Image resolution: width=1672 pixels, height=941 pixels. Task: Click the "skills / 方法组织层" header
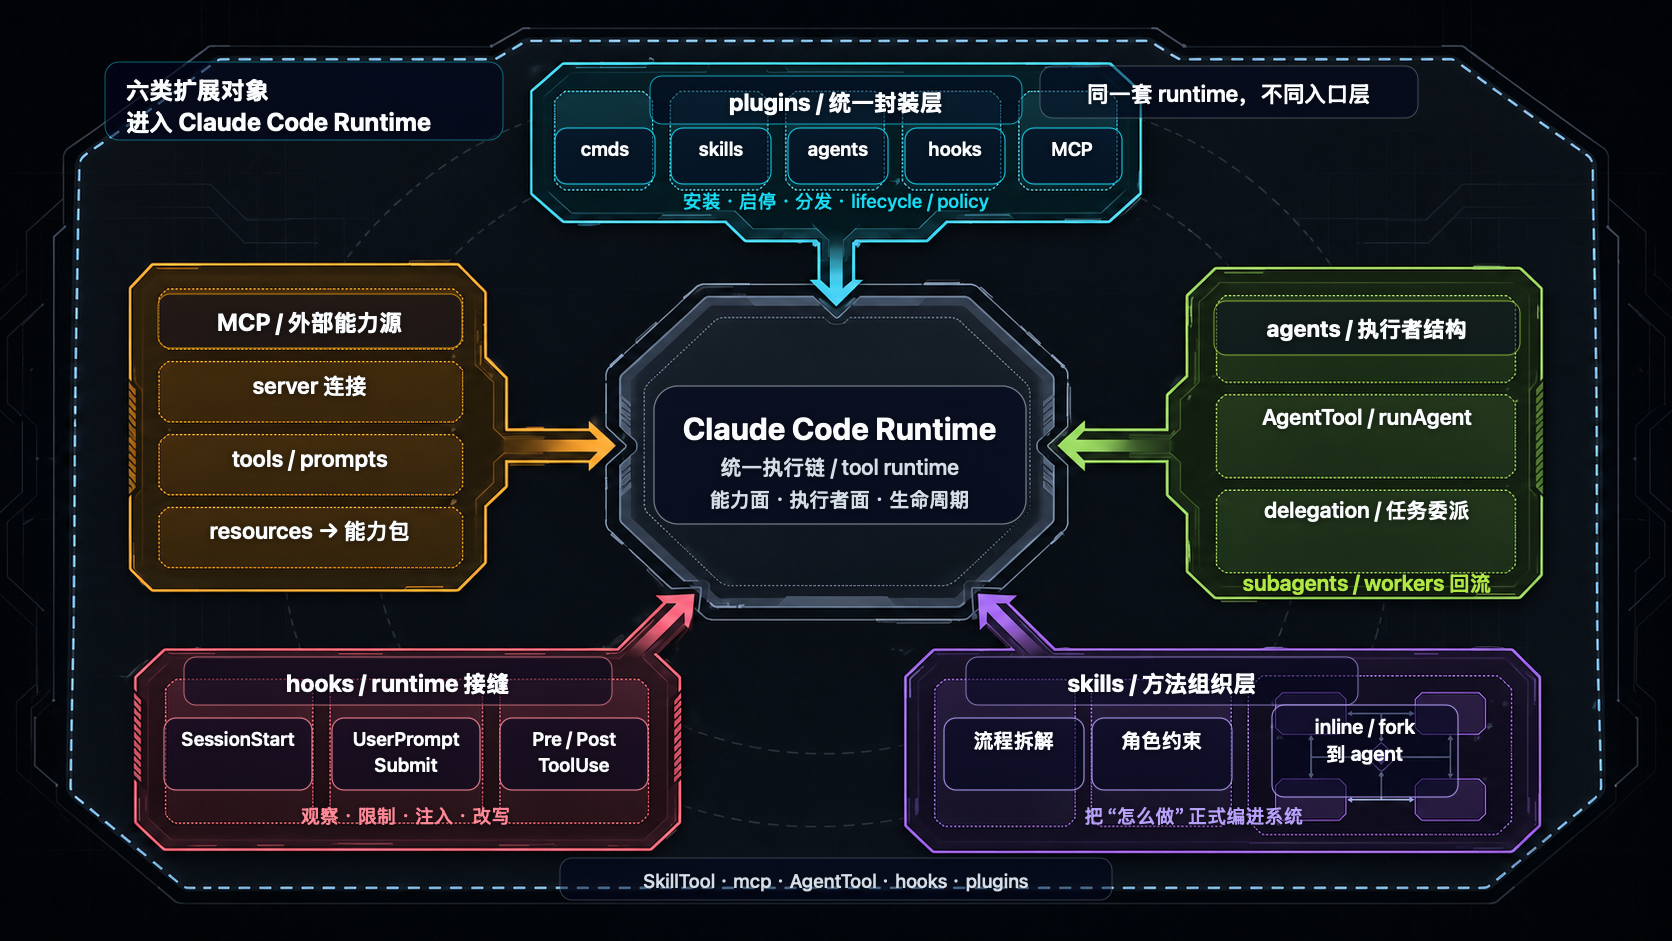(1161, 683)
